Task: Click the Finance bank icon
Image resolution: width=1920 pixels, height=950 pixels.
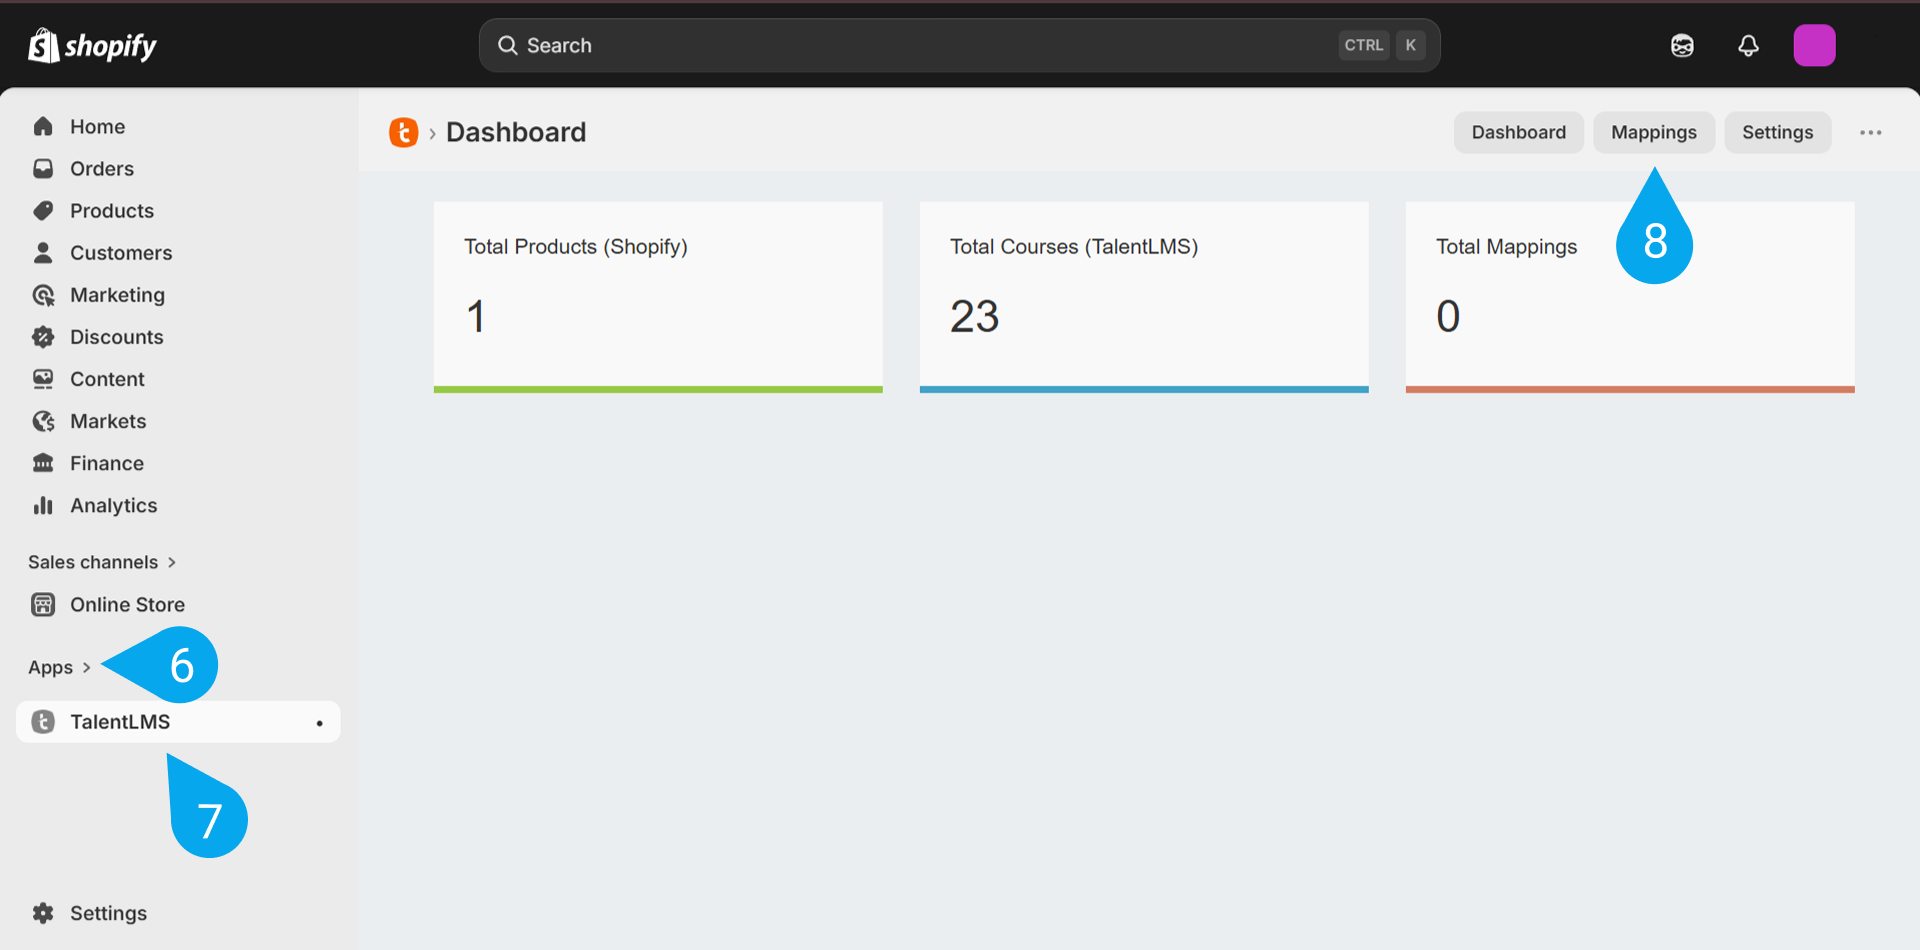Action: coord(43,463)
